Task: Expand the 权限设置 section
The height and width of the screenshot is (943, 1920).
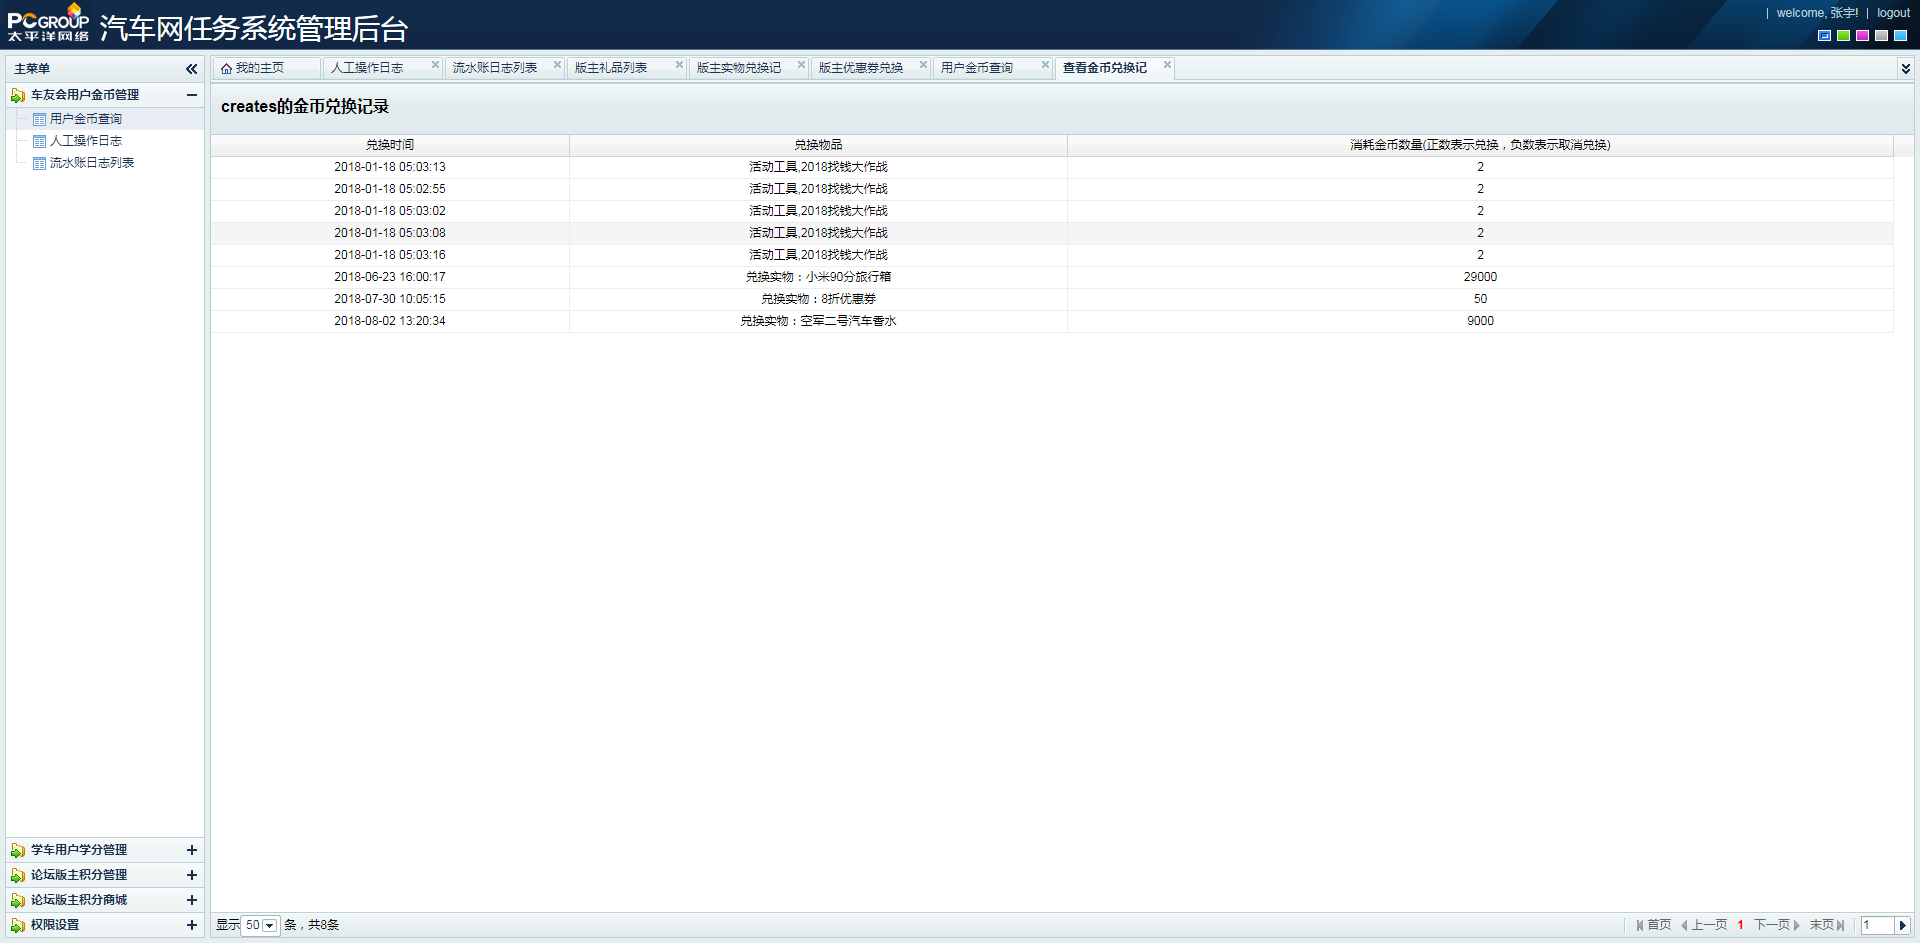Action: coord(191,925)
